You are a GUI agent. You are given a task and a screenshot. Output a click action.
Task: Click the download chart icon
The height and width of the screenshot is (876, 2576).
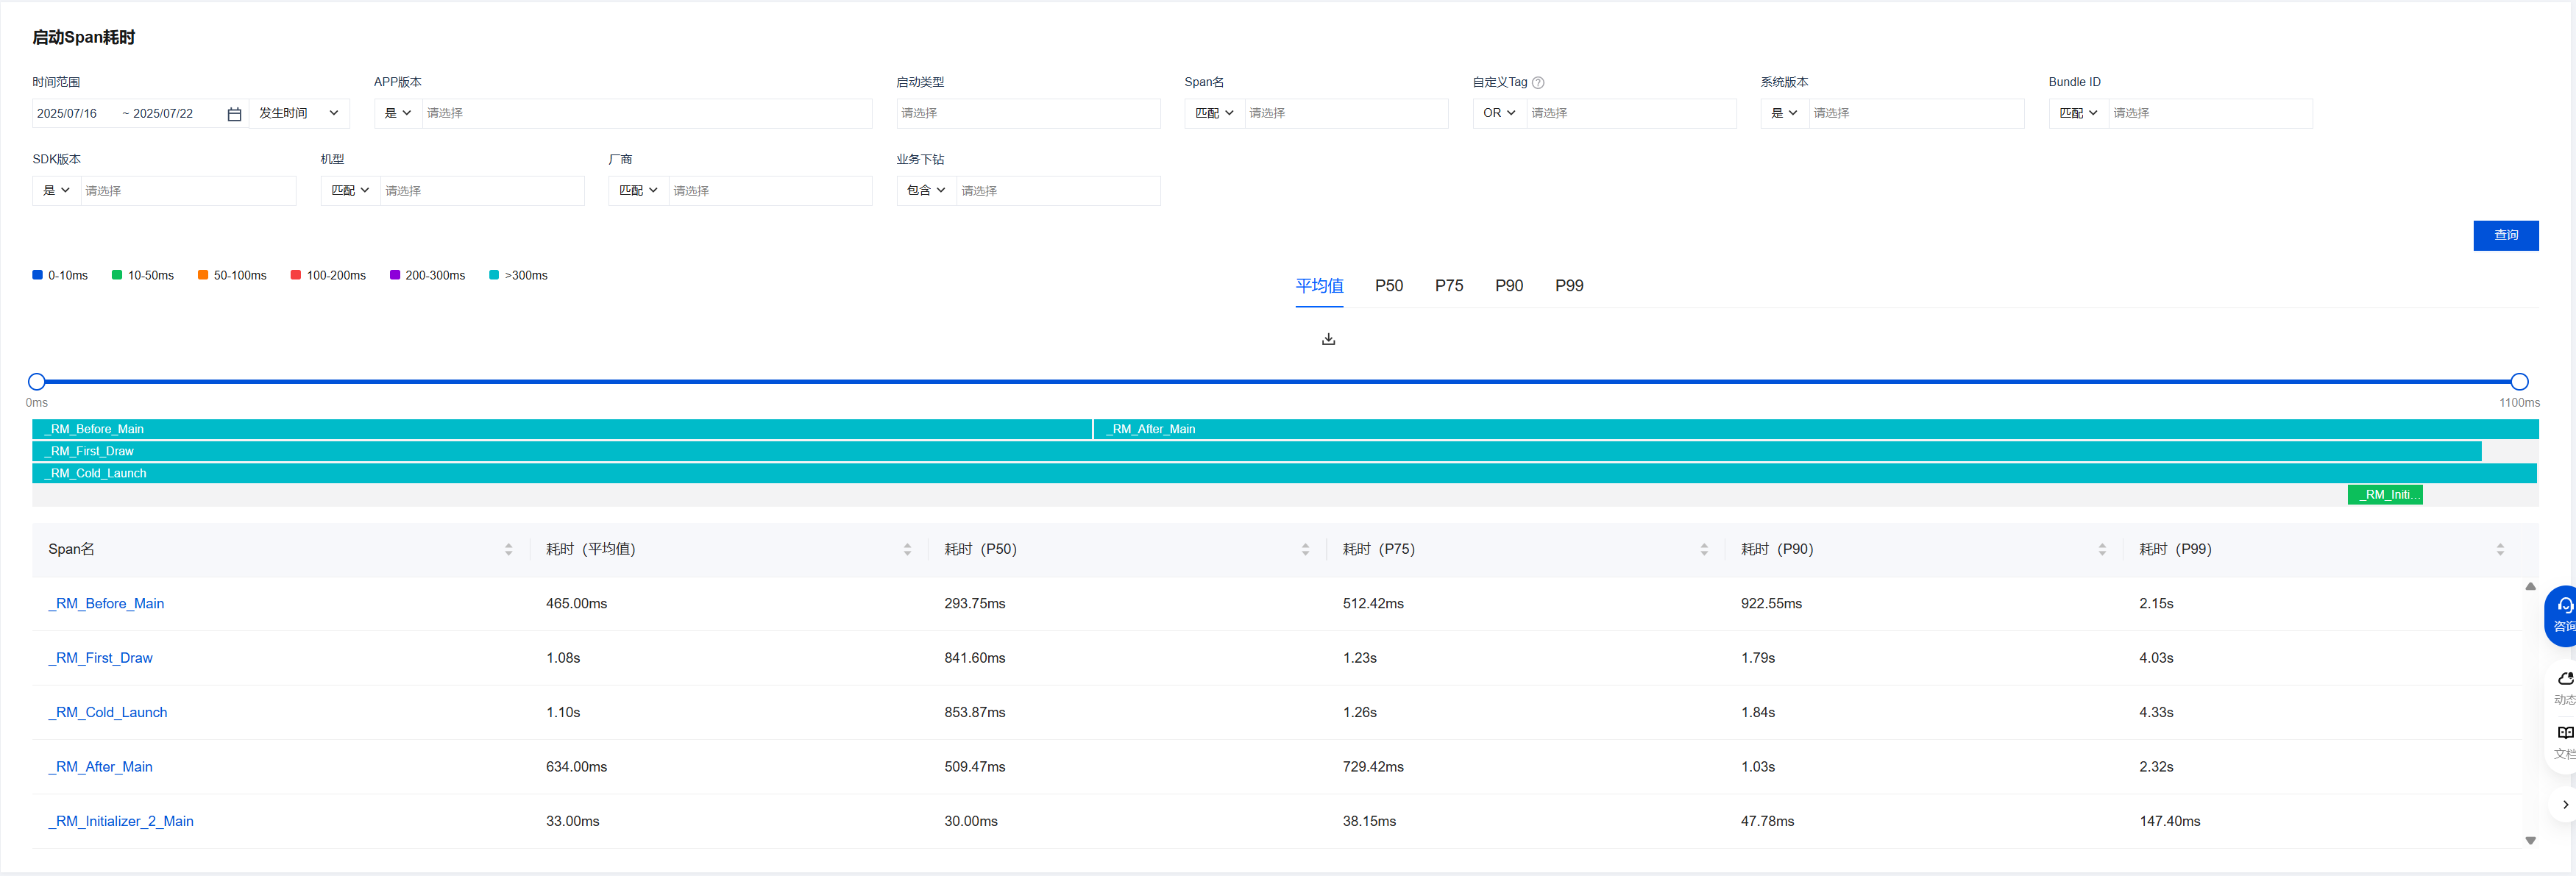pos(1328,339)
